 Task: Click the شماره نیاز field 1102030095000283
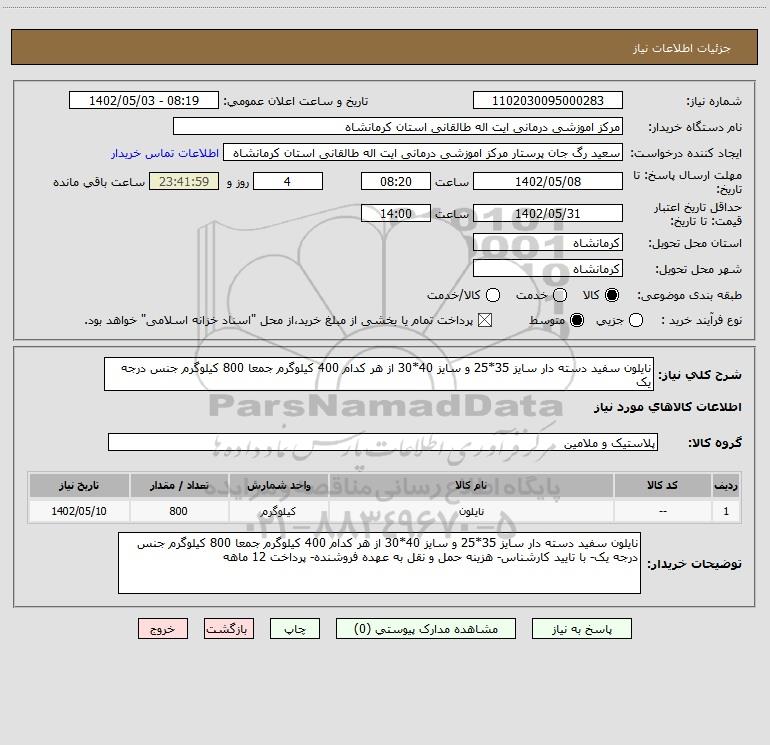[548, 100]
